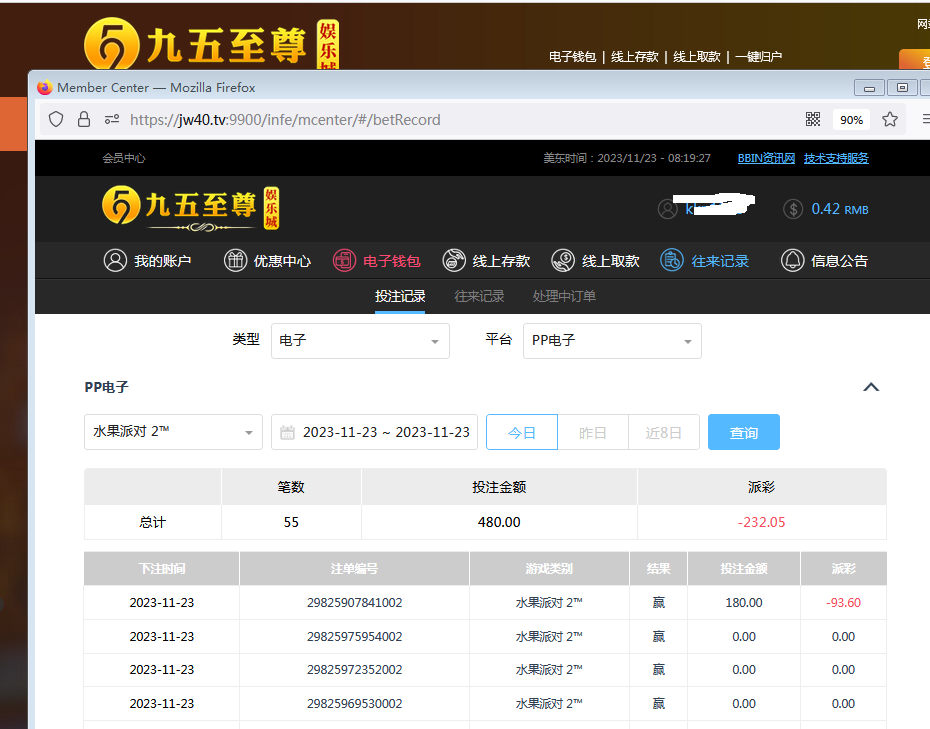Select the 今日 date range toggle
The width and height of the screenshot is (930, 729).
(x=522, y=433)
